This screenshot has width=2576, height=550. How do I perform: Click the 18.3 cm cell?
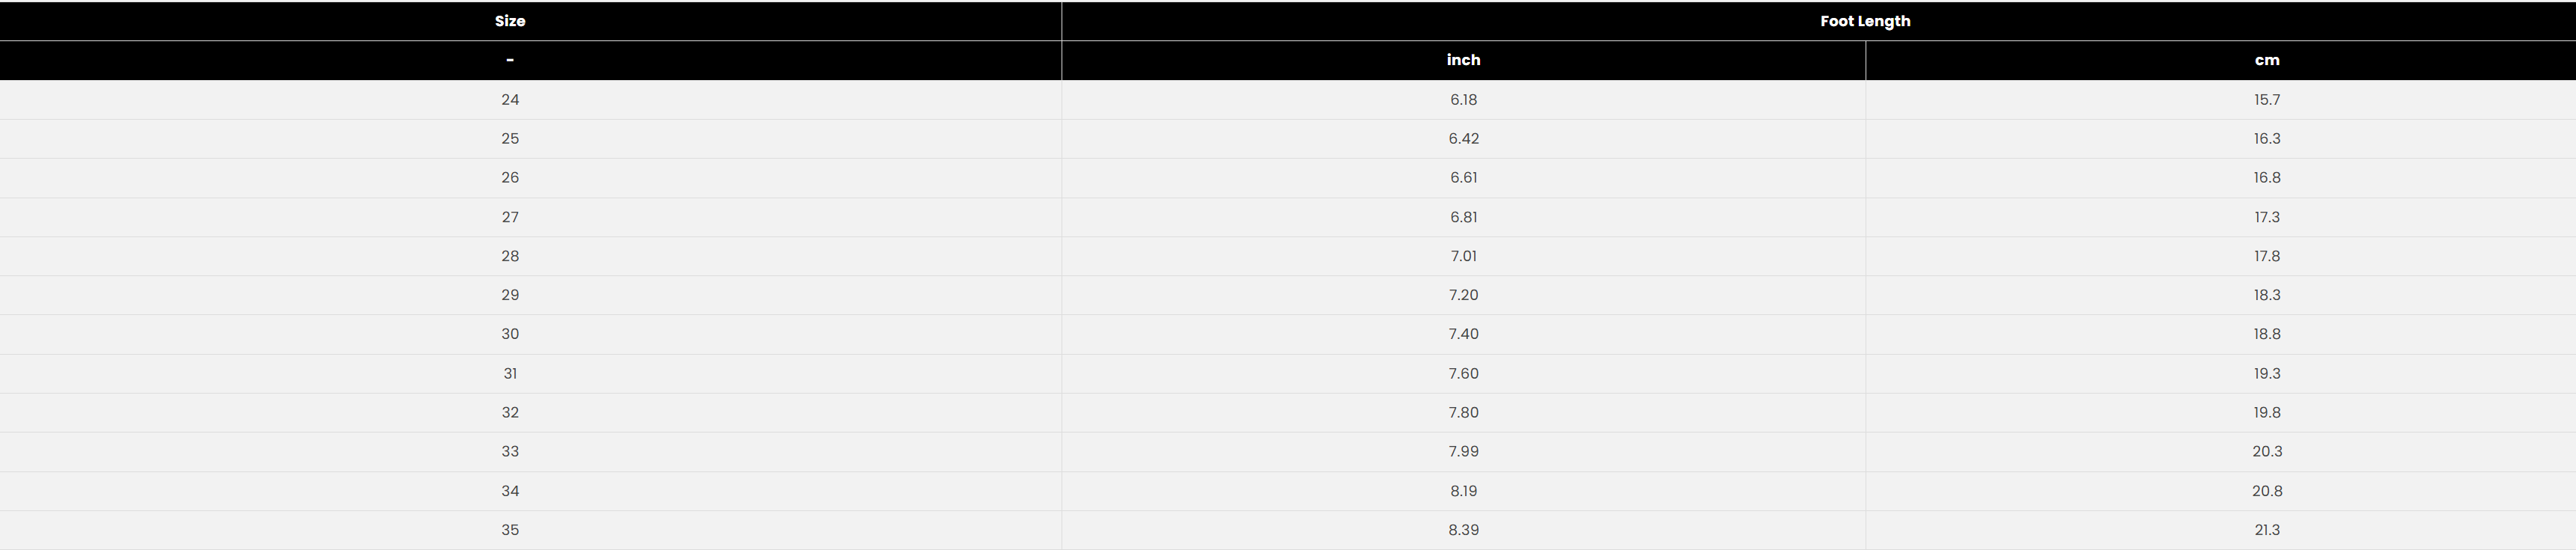click(2267, 295)
